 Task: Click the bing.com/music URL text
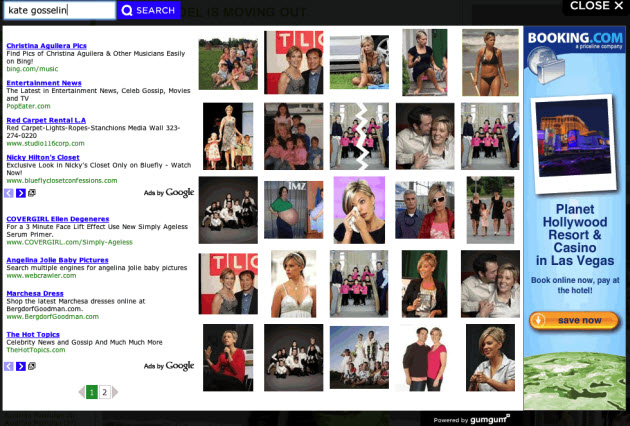(x=32, y=69)
